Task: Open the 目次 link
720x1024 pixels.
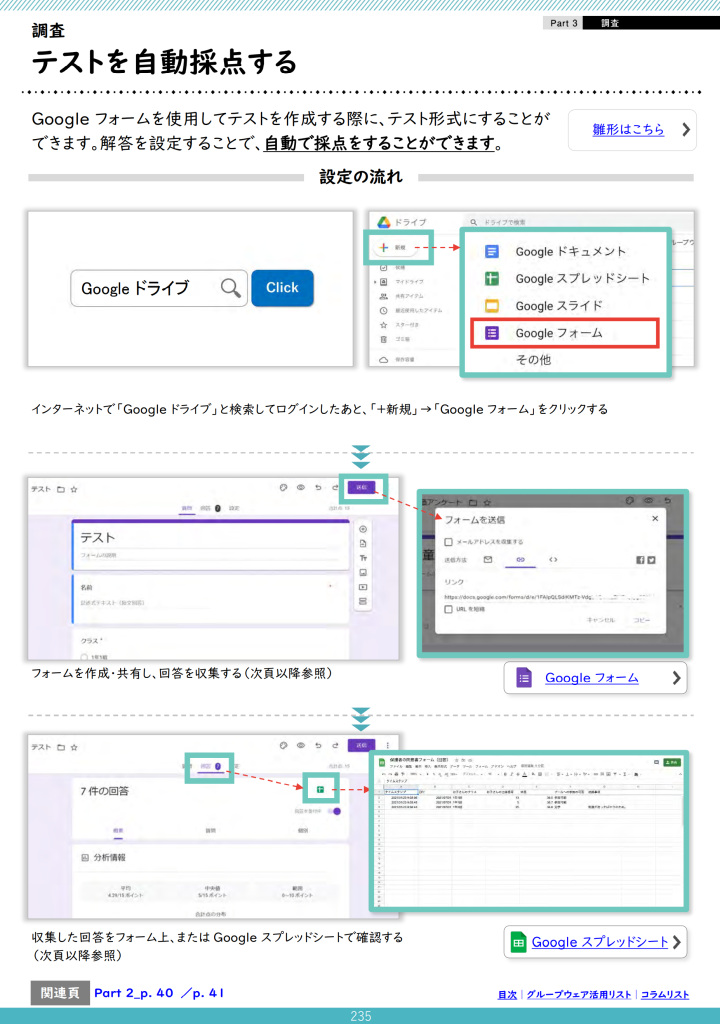Action: (x=507, y=995)
